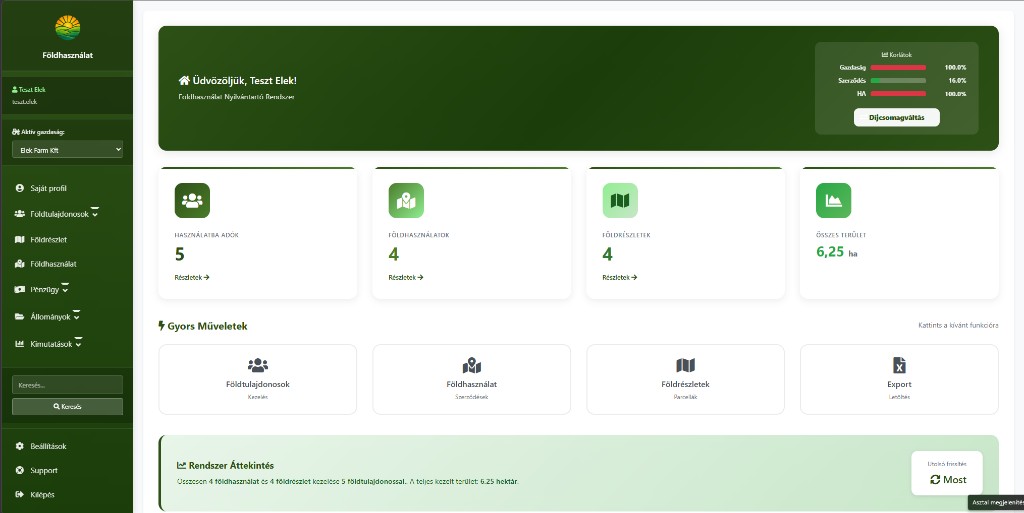Click the Szerződés usage progress bar
The height and width of the screenshot is (513, 1024).
(x=898, y=81)
